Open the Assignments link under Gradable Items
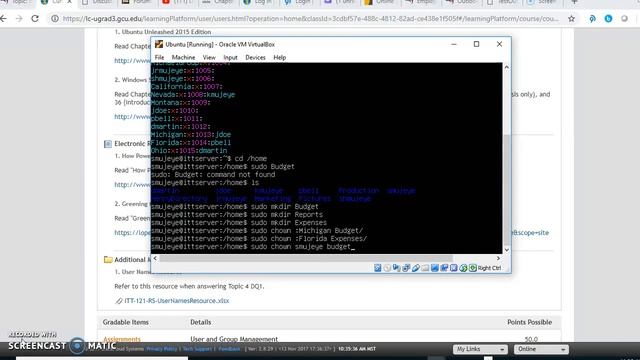The width and height of the screenshot is (640, 360). point(122,339)
